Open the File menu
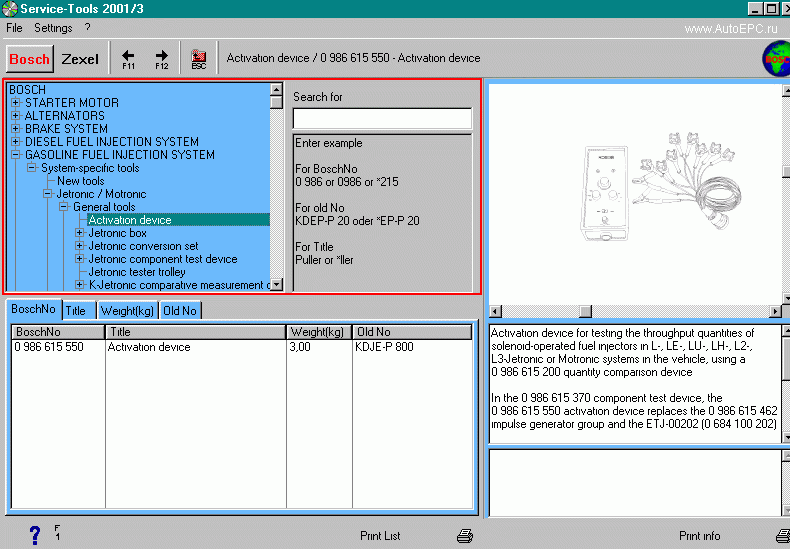Viewport: 790px width, 549px height. 14,28
